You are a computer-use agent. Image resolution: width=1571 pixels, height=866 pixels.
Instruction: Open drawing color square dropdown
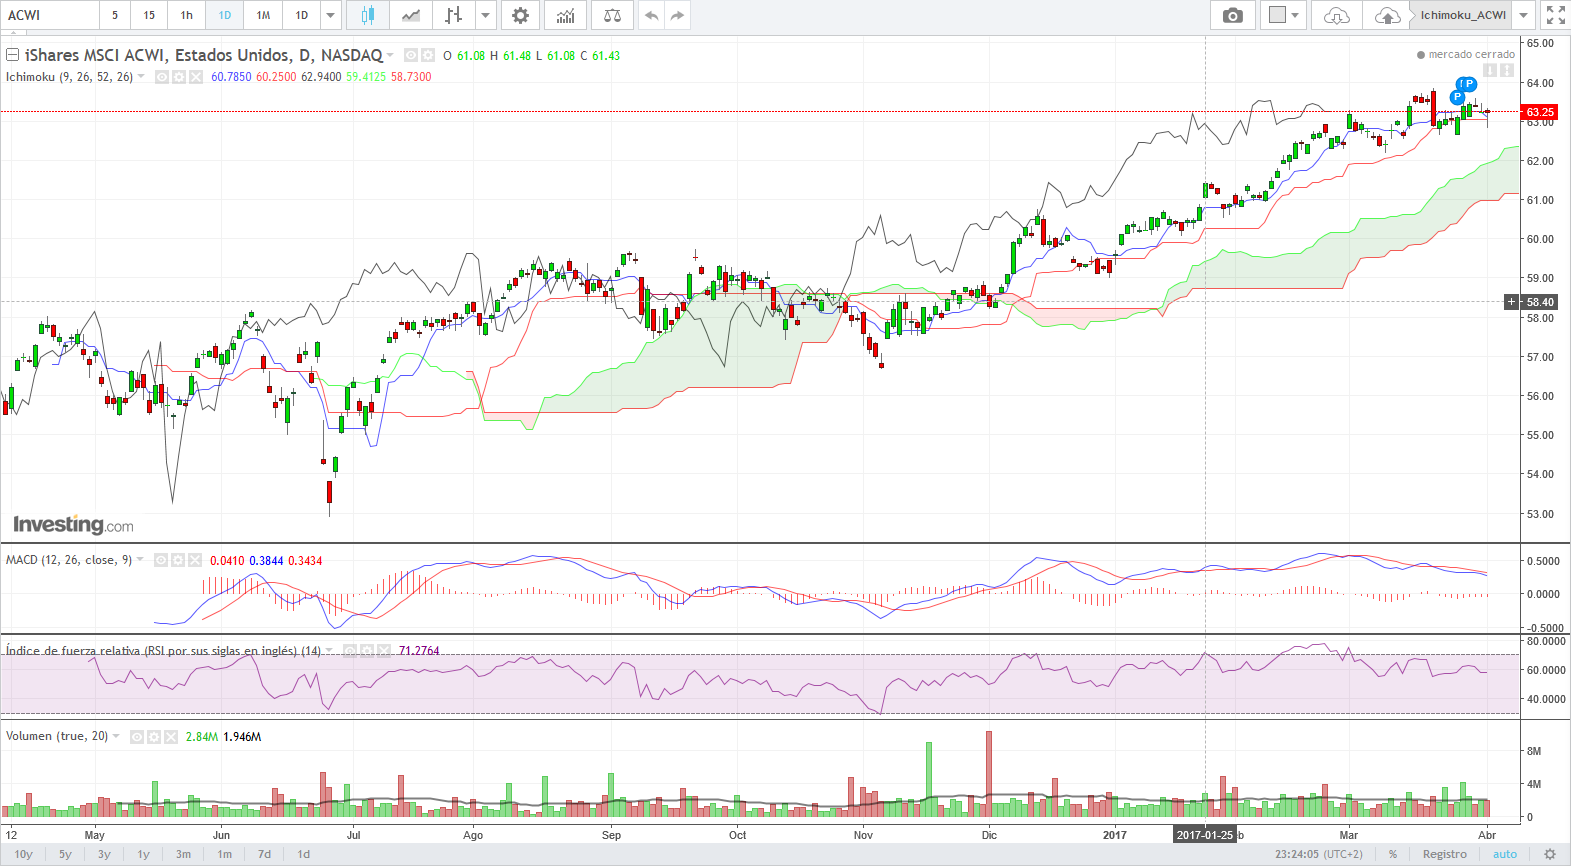[1283, 15]
